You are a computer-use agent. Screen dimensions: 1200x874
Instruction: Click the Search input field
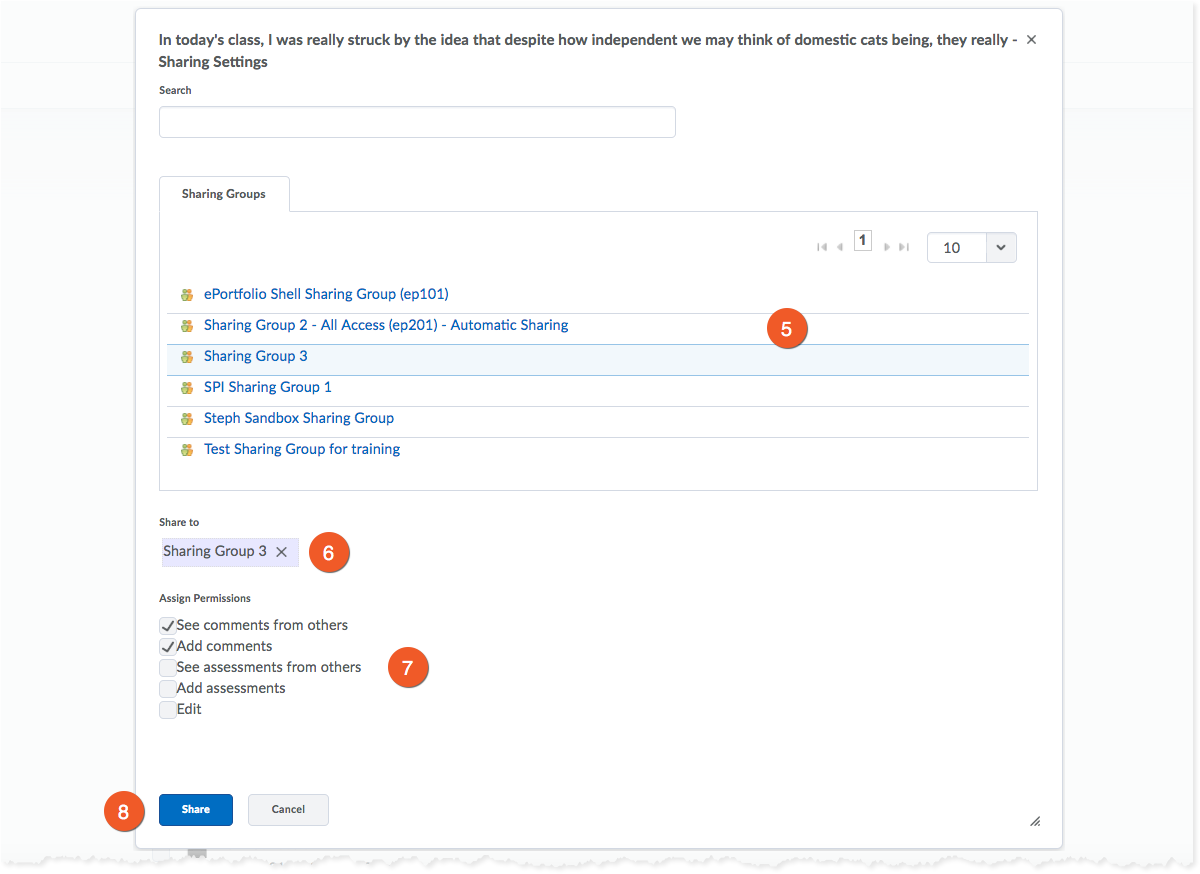coord(417,122)
